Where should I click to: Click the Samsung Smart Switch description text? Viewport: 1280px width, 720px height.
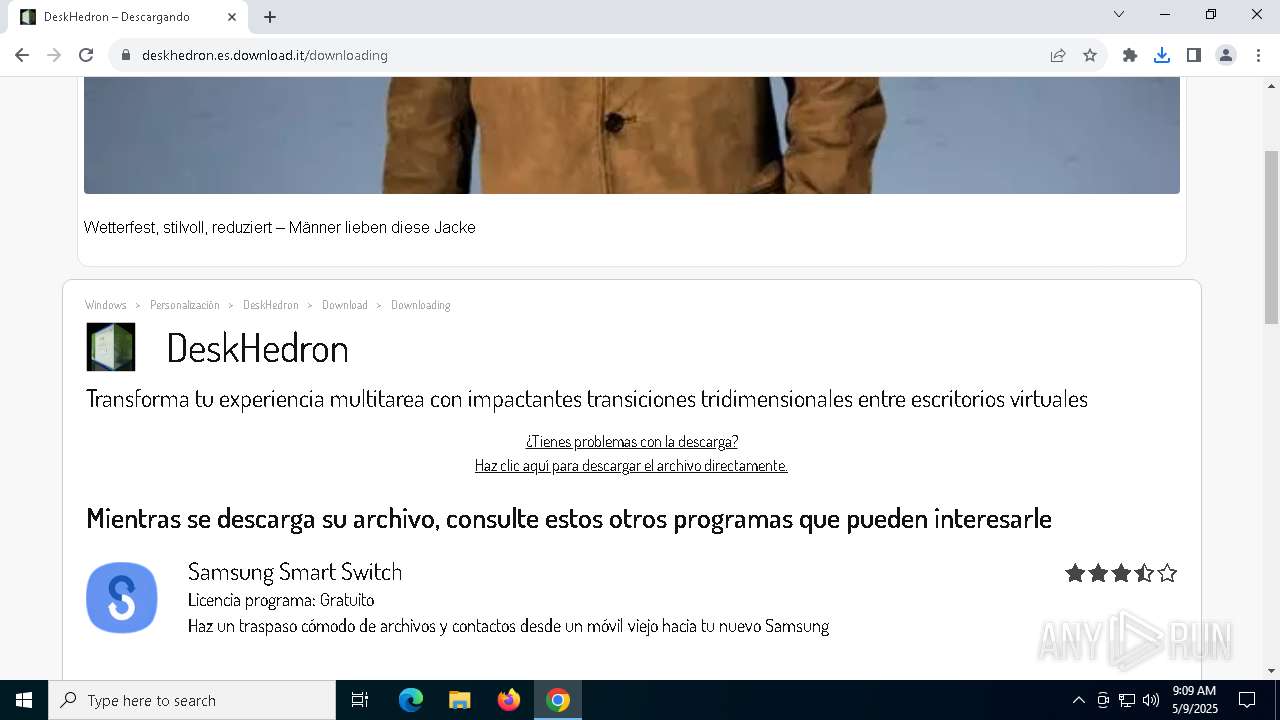point(508,626)
